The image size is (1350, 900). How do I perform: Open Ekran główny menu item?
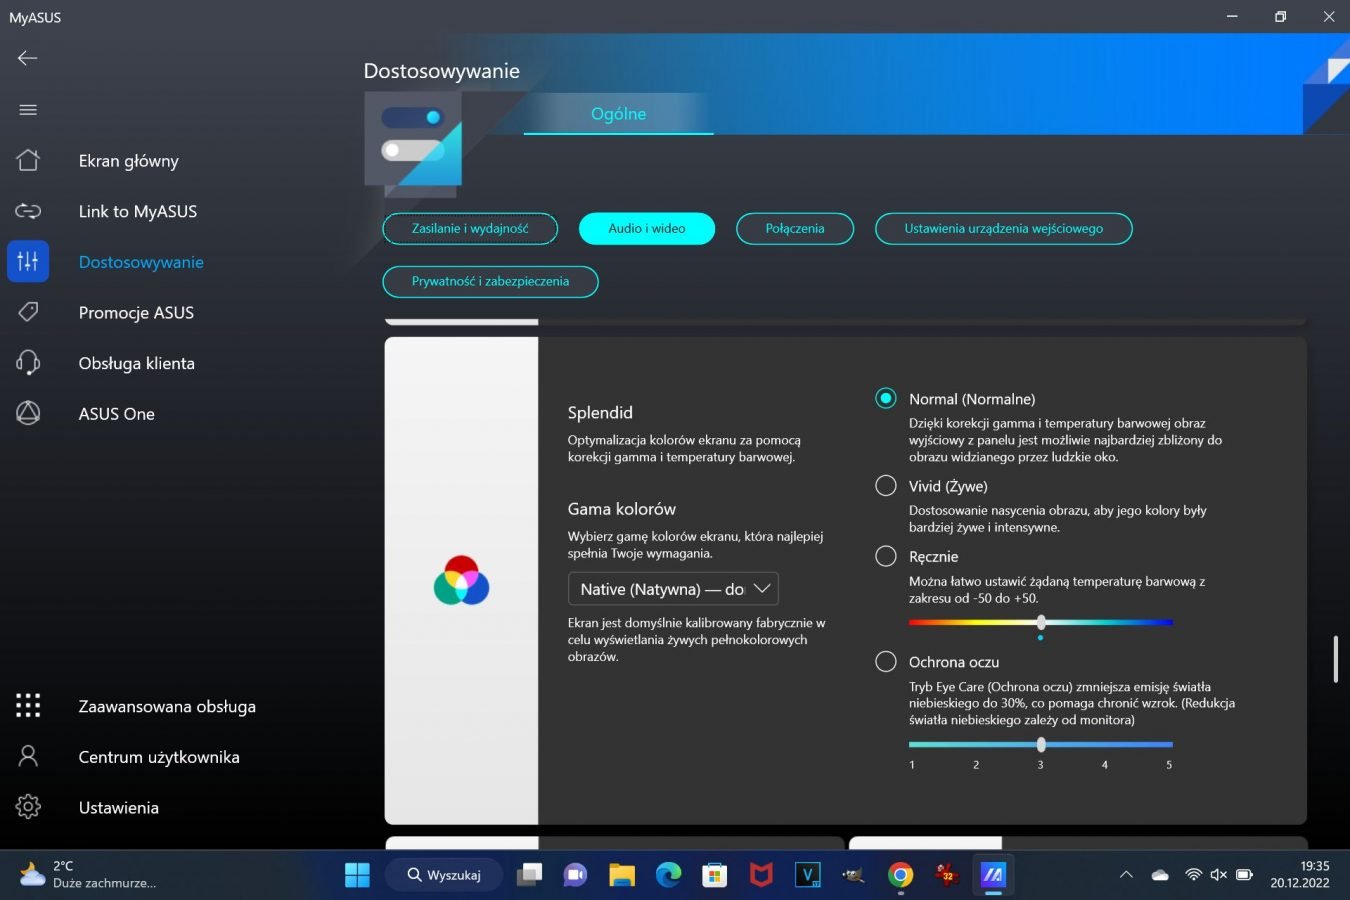coord(129,161)
